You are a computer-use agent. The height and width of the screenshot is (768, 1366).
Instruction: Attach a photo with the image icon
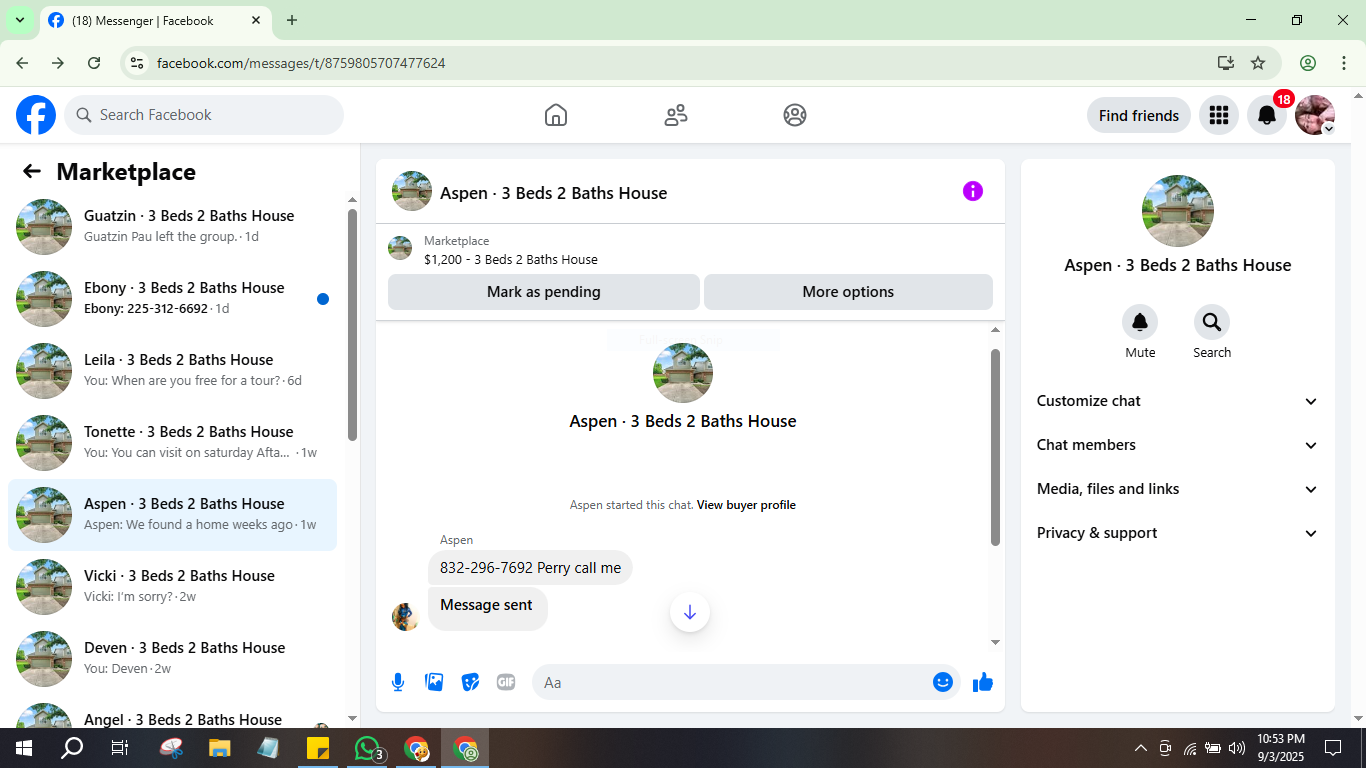pos(434,682)
